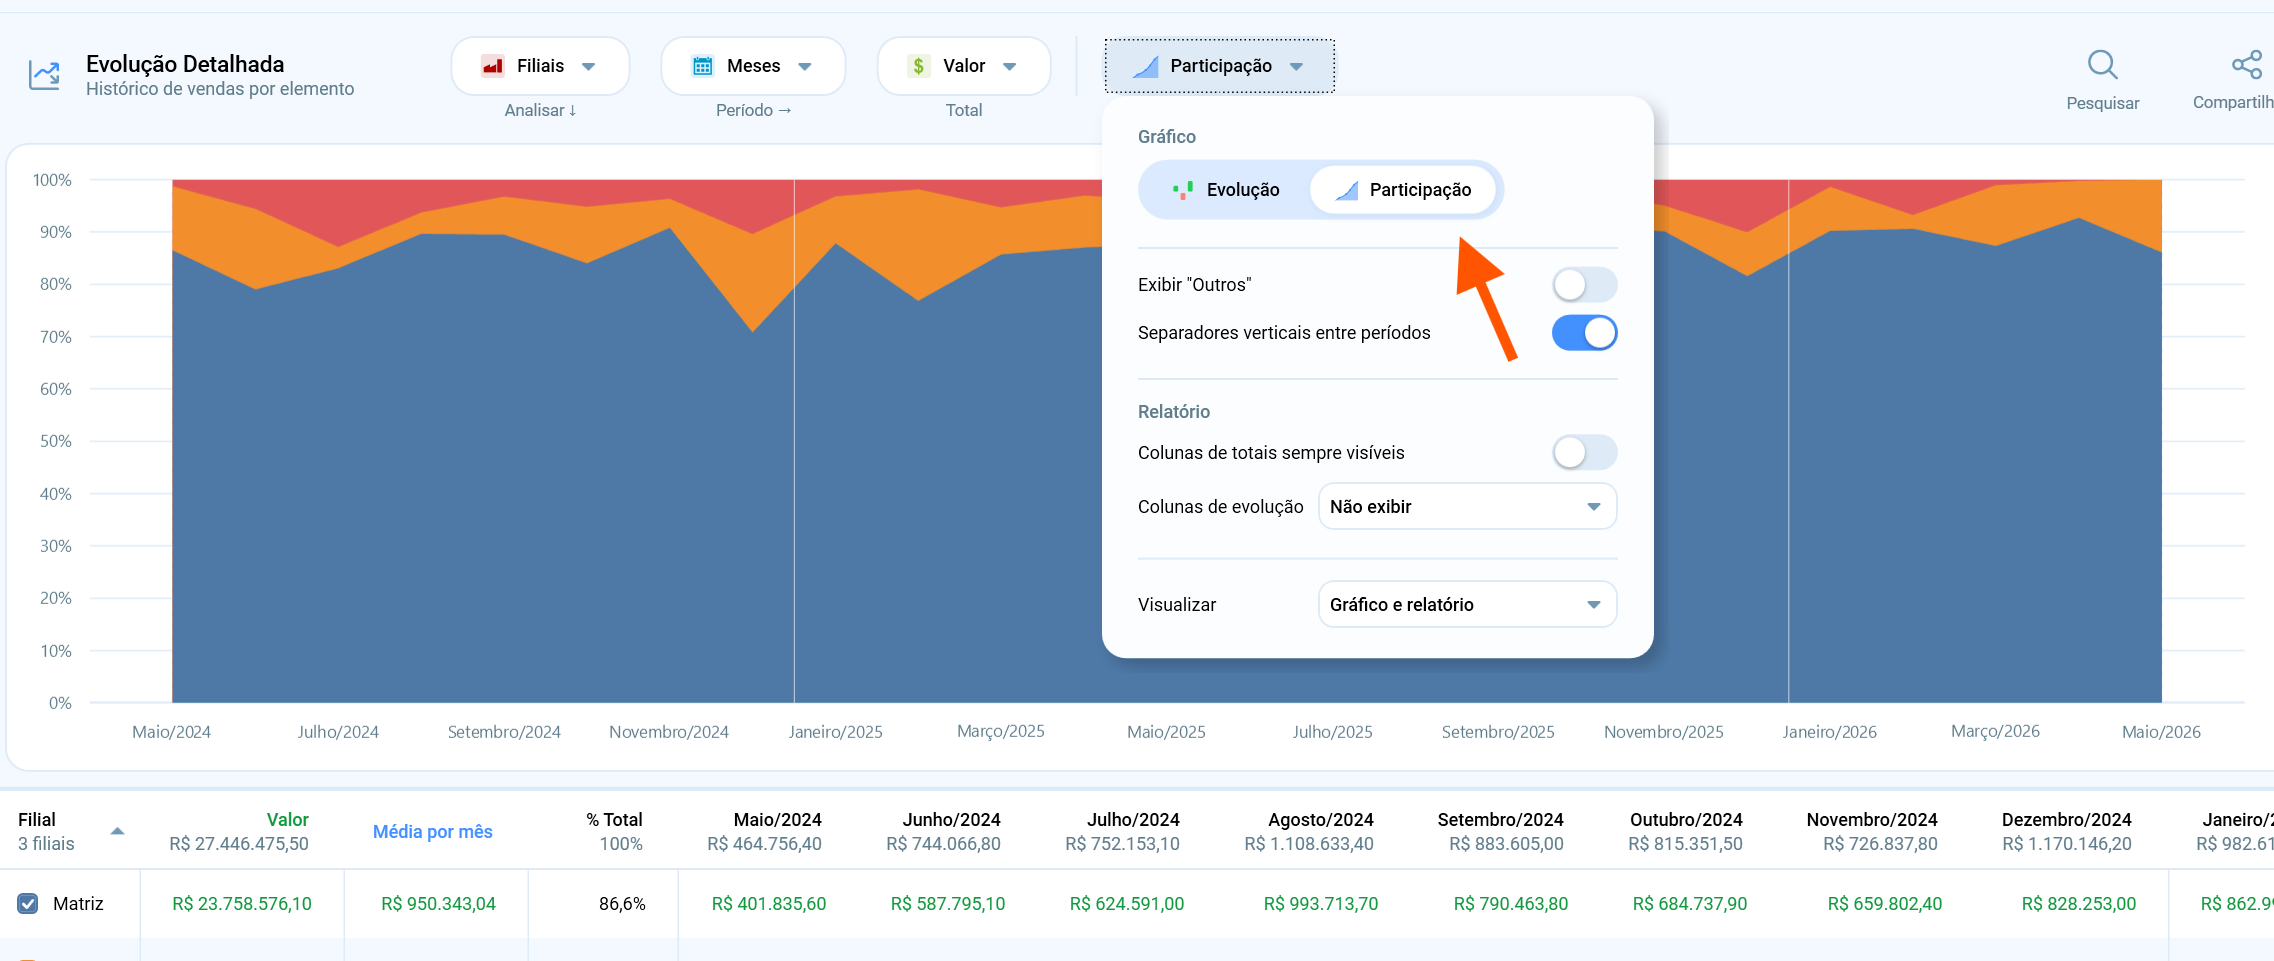
Task: Click the Janeiro/2025 marker on chart axis
Action: click(835, 732)
